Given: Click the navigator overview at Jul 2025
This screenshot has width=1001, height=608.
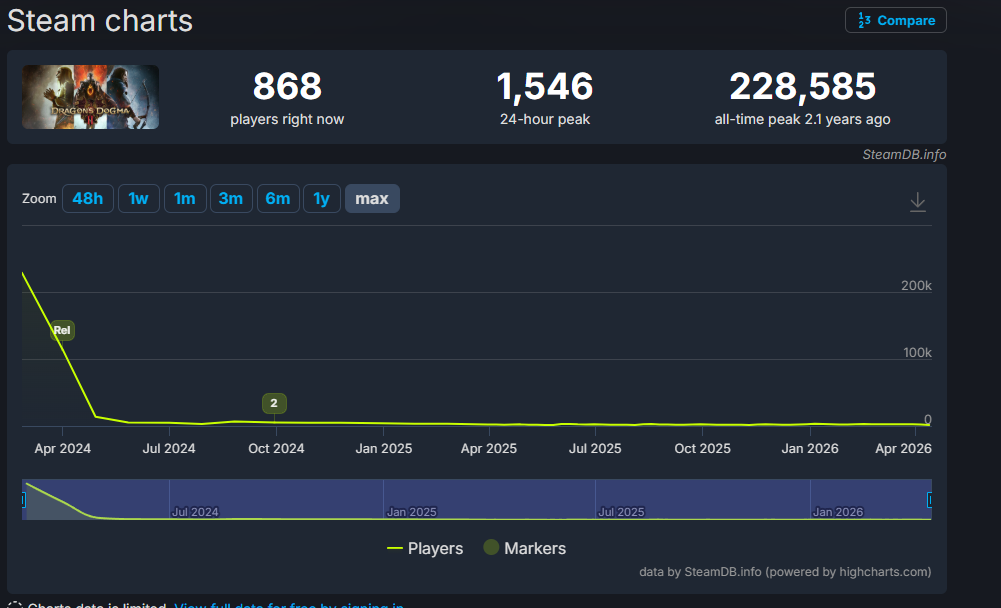Looking at the screenshot, I should pyautogui.click(x=621, y=512).
